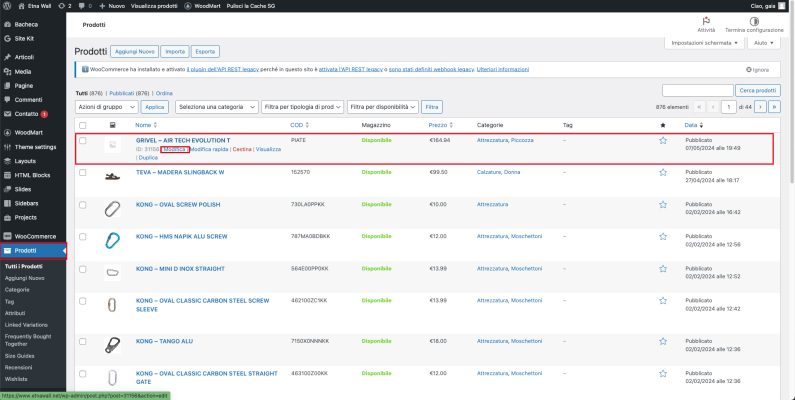The width and height of the screenshot is (795, 400).
Task: Click the Applica button
Action: point(155,107)
